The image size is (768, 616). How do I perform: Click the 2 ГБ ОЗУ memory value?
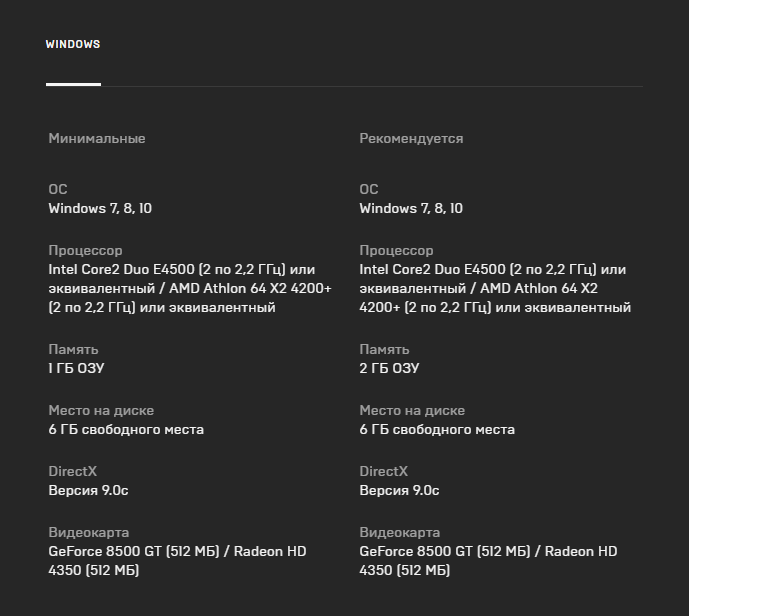point(389,368)
